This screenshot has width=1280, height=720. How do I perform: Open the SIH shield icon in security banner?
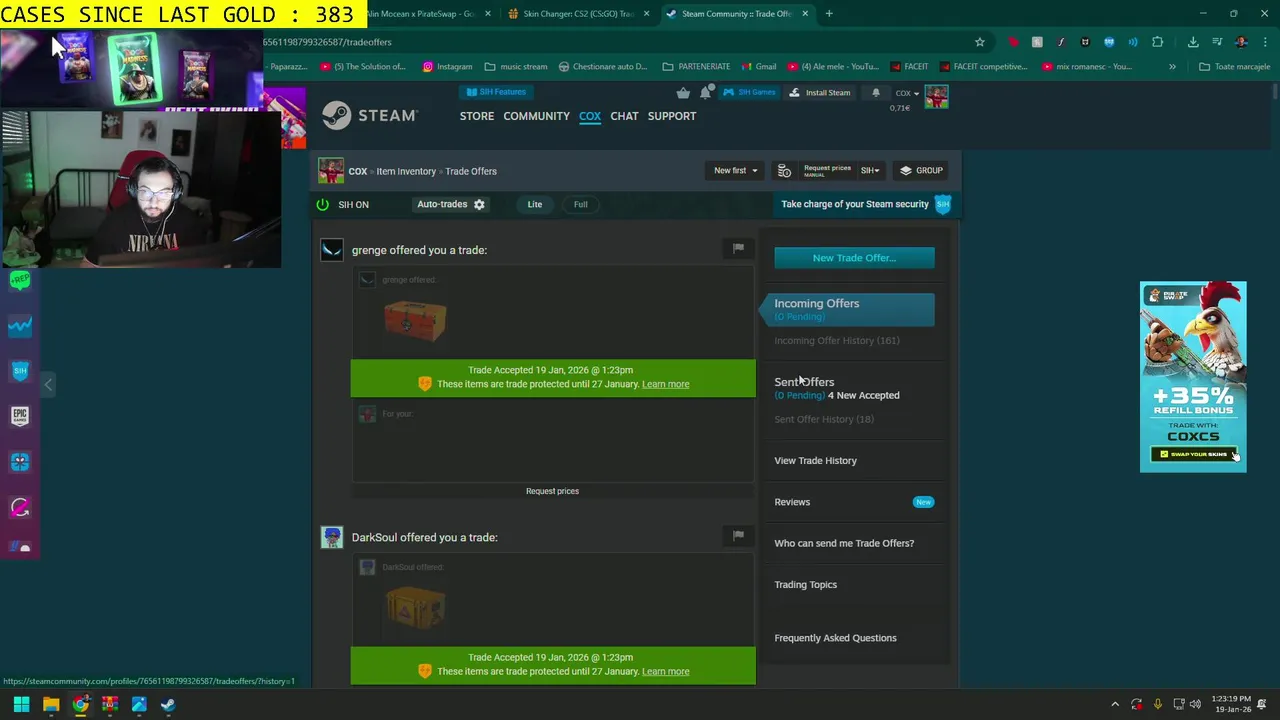pos(942,204)
